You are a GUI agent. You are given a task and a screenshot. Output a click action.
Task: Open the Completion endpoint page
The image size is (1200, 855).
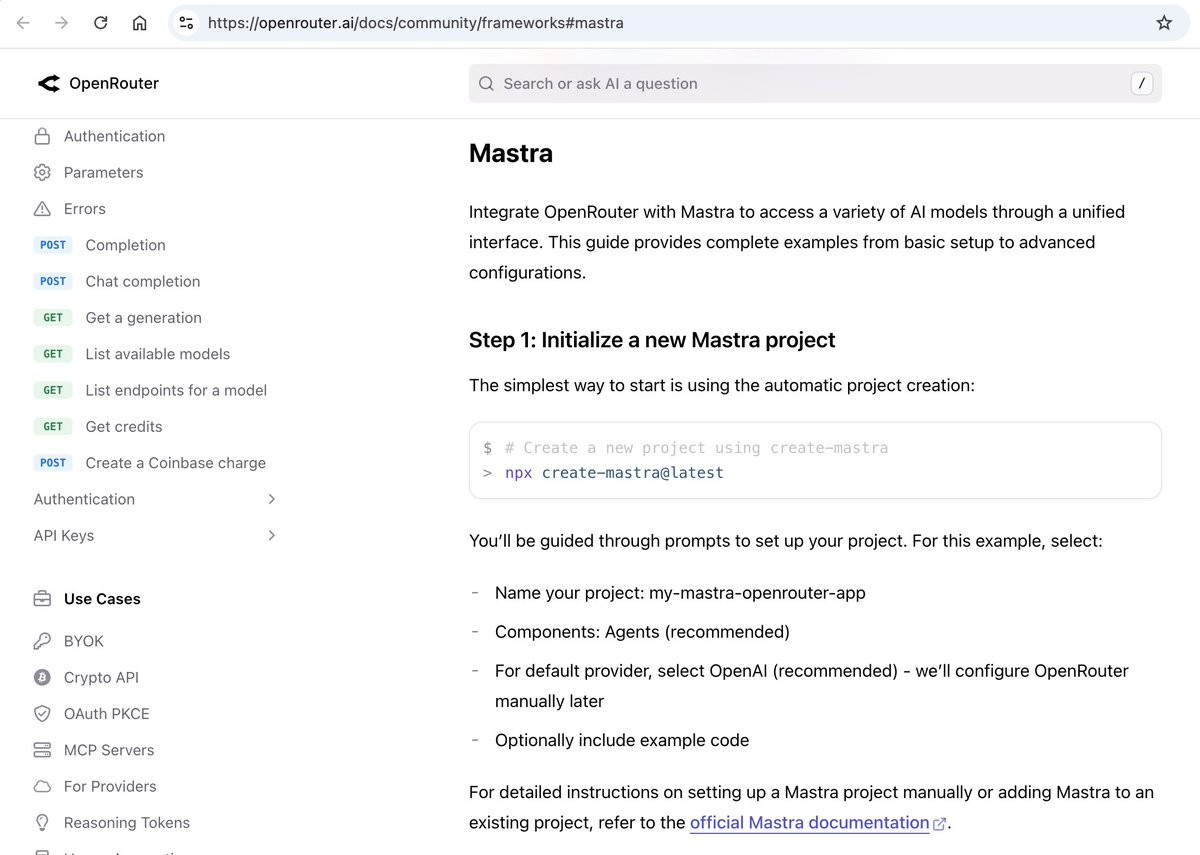(125, 245)
